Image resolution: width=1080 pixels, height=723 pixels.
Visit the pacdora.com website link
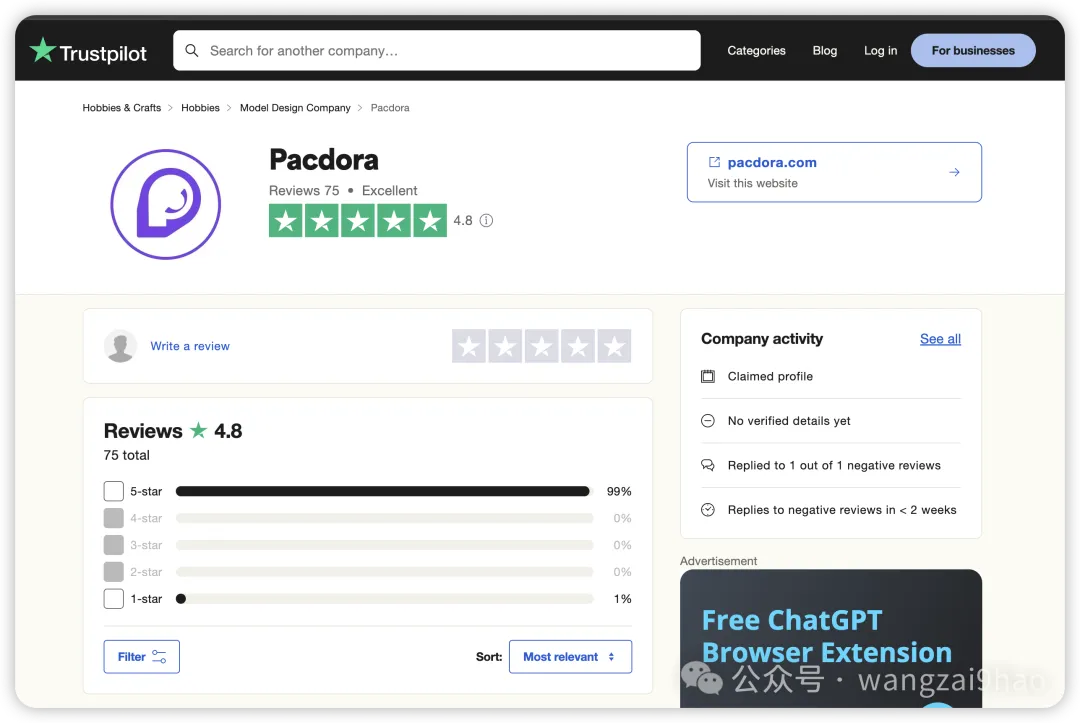coord(772,163)
